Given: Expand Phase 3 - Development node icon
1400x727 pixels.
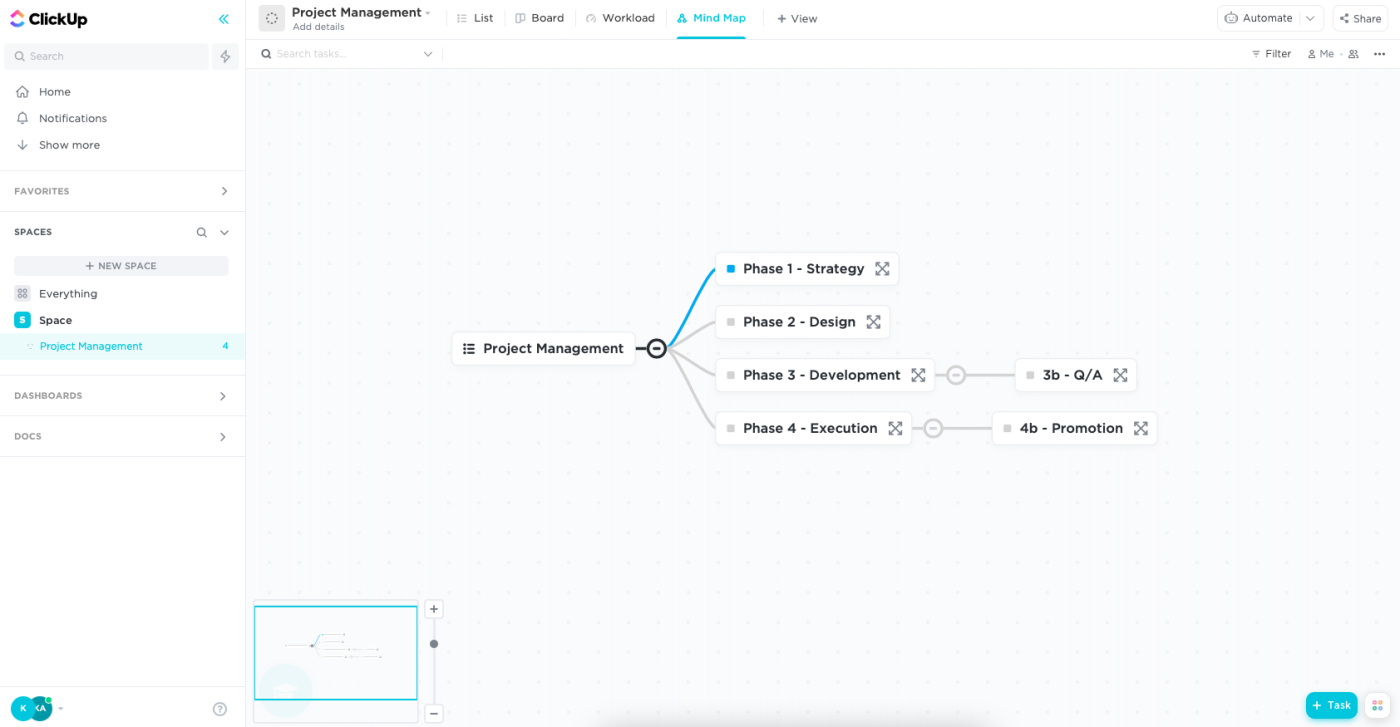Looking at the screenshot, I should tap(918, 375).
